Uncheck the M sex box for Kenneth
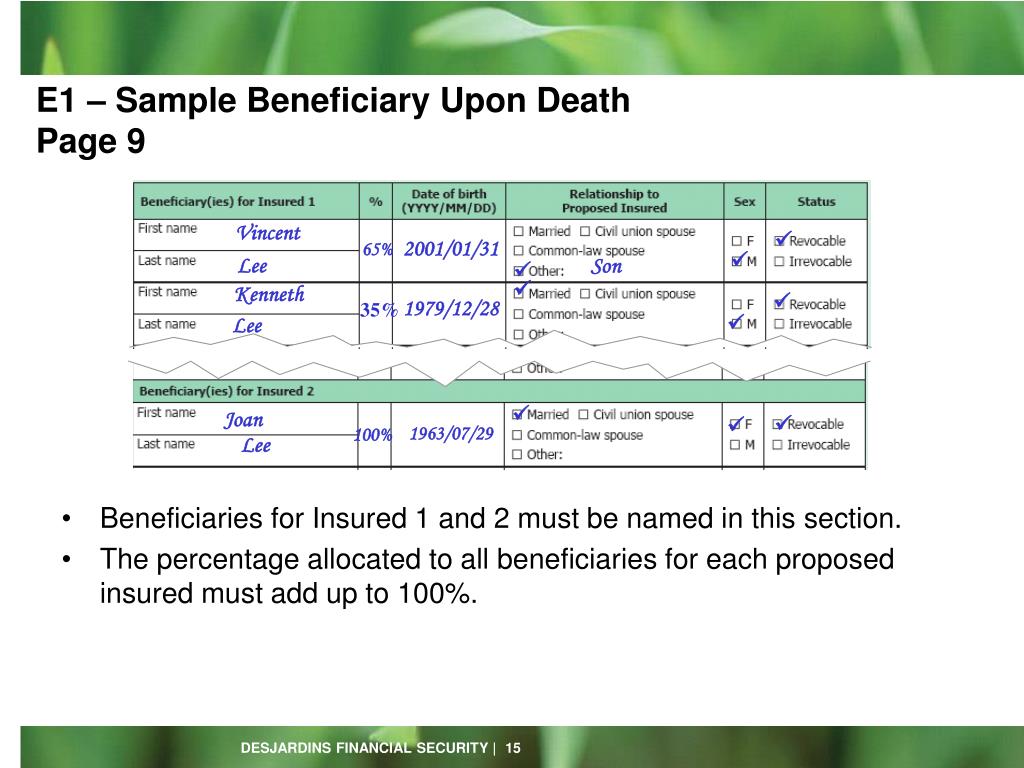Screen dimensions: 1024x768 click(x=737, y=323)
